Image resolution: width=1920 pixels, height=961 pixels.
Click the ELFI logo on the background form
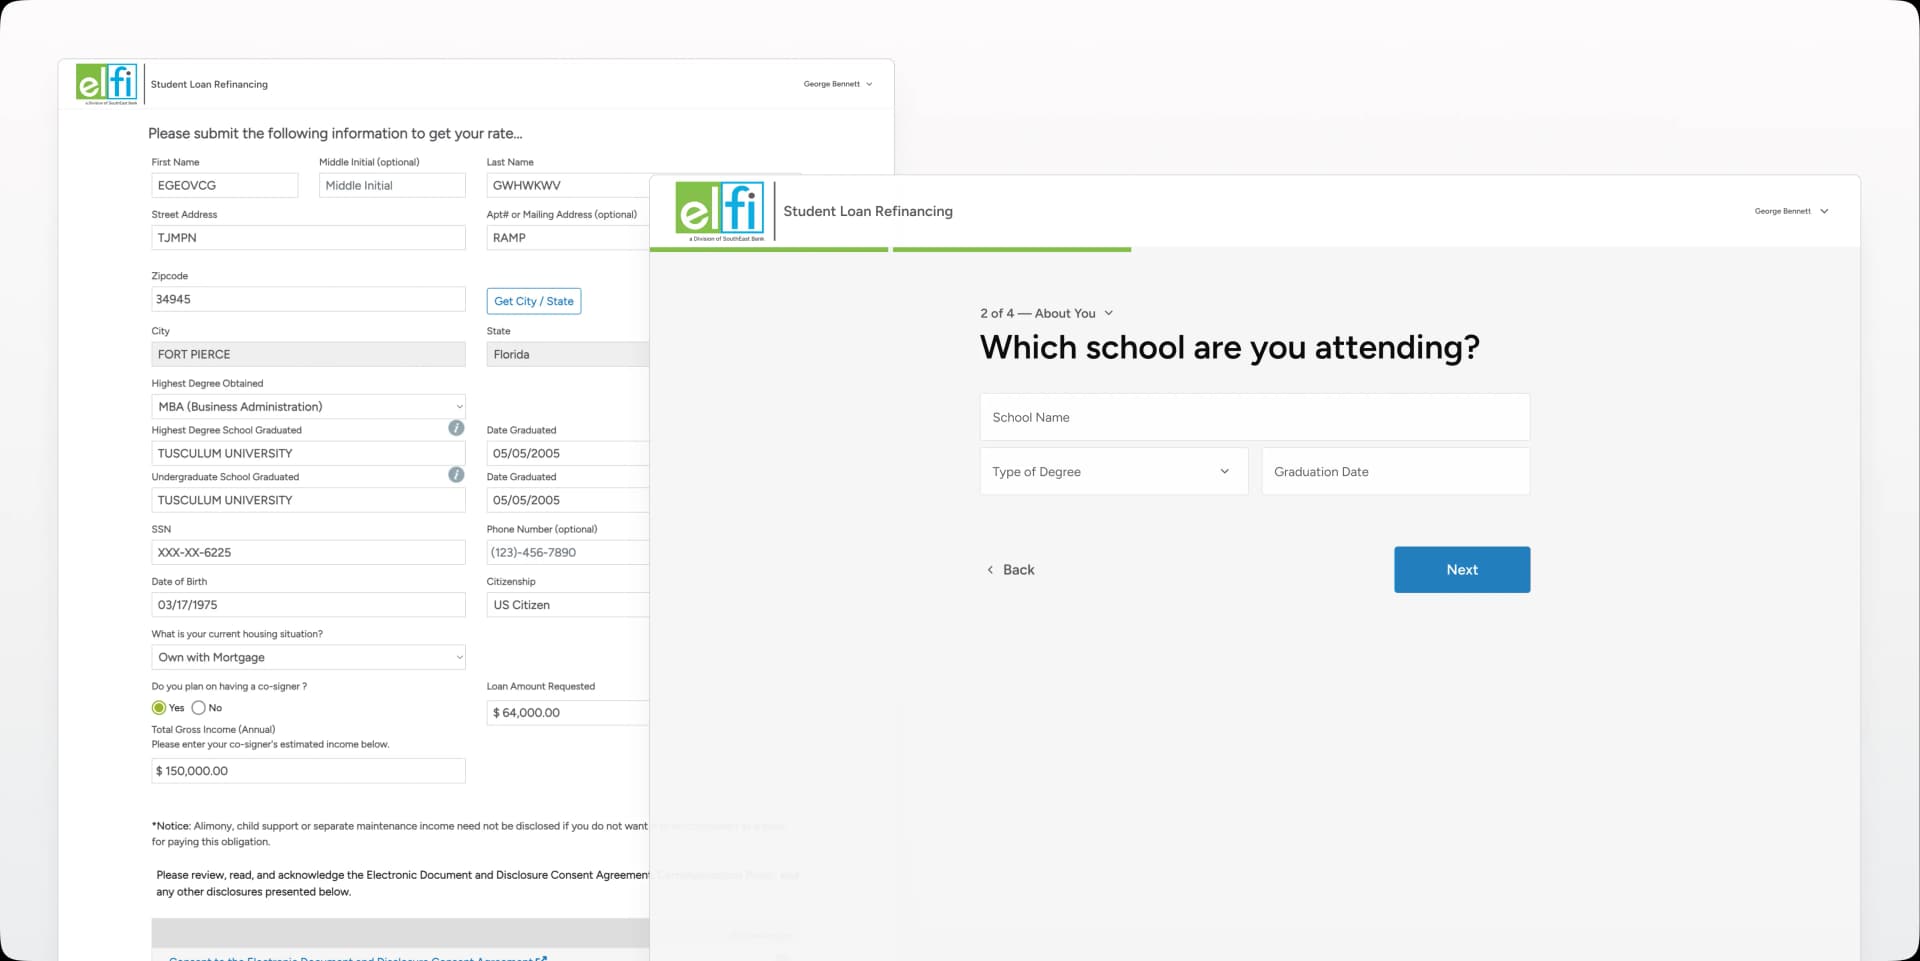coord(106,82)
